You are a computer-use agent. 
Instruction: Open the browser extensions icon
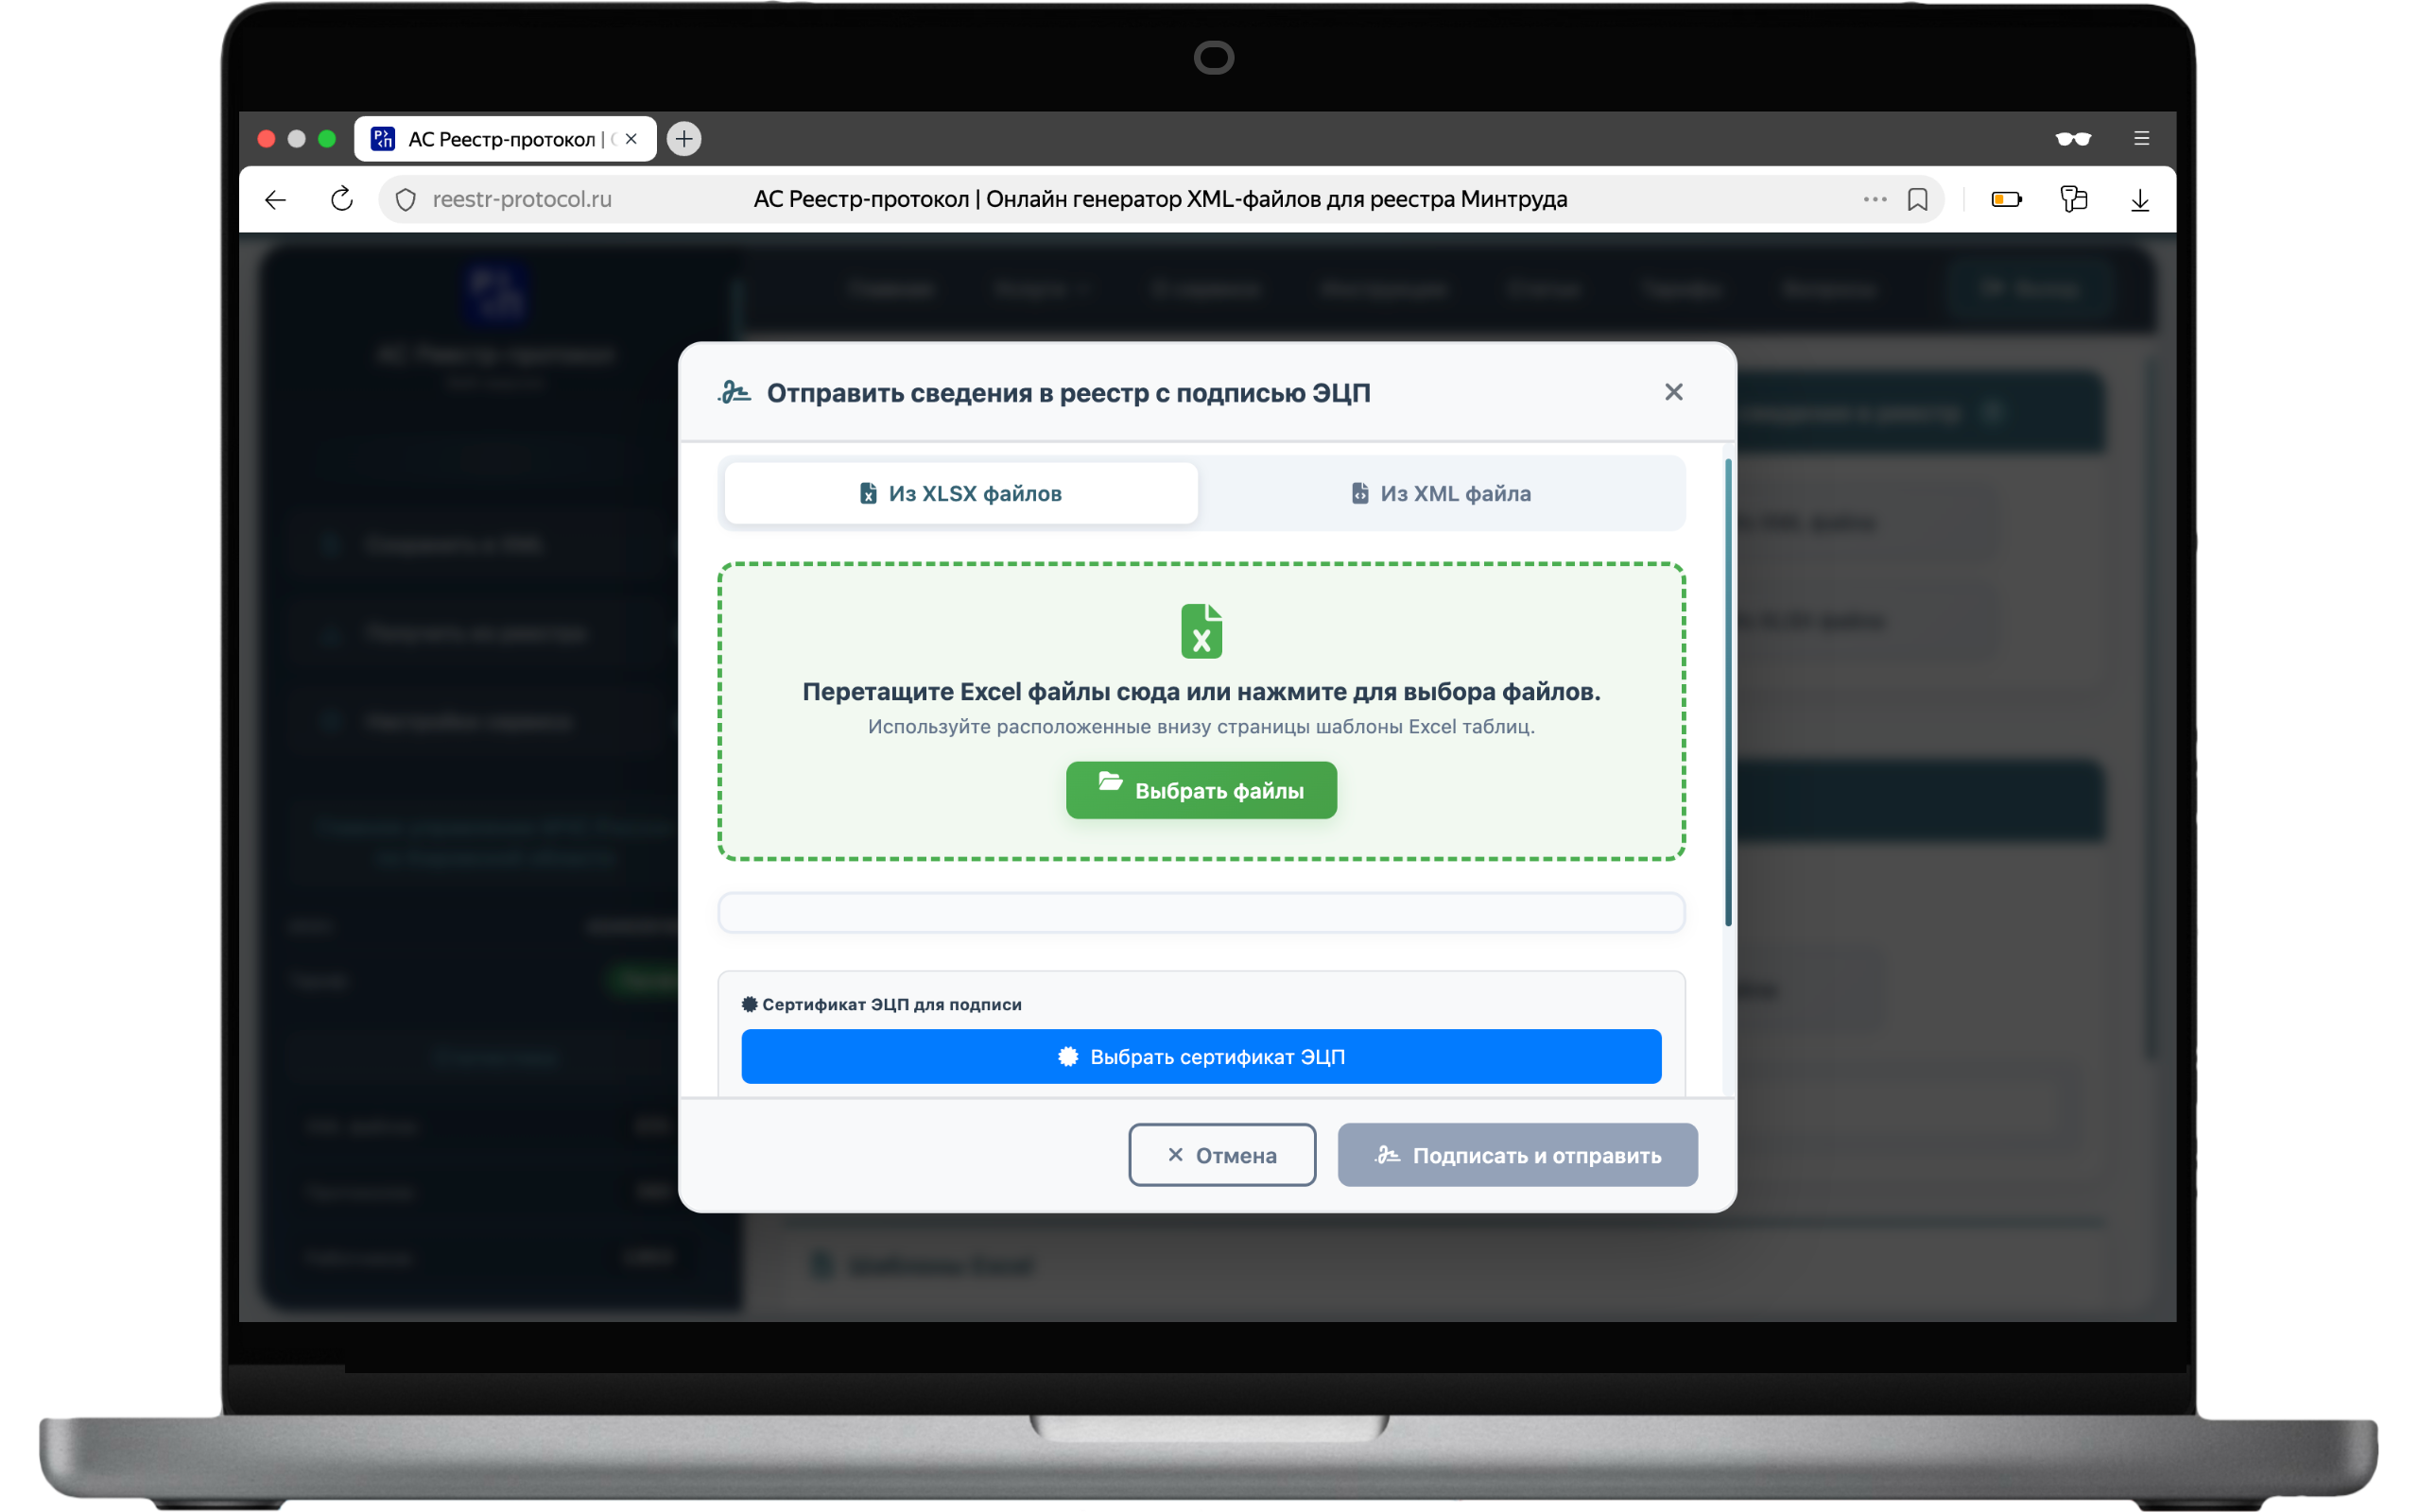click(2073, 199)
